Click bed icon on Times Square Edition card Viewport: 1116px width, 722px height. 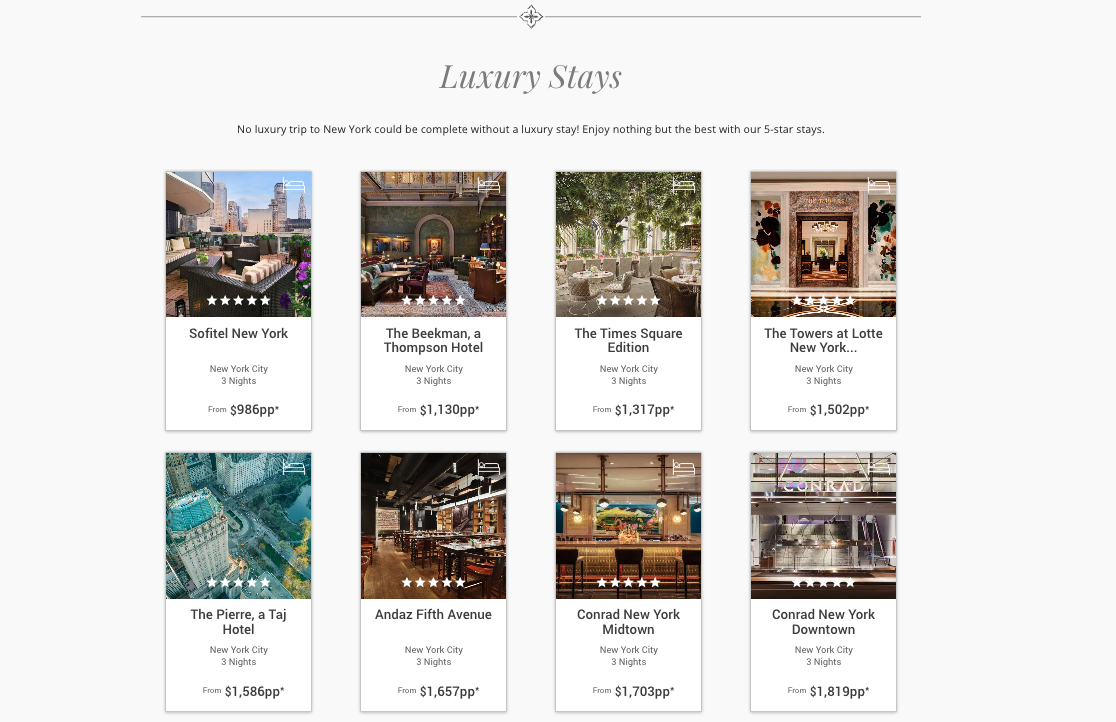tap(684, 186)
